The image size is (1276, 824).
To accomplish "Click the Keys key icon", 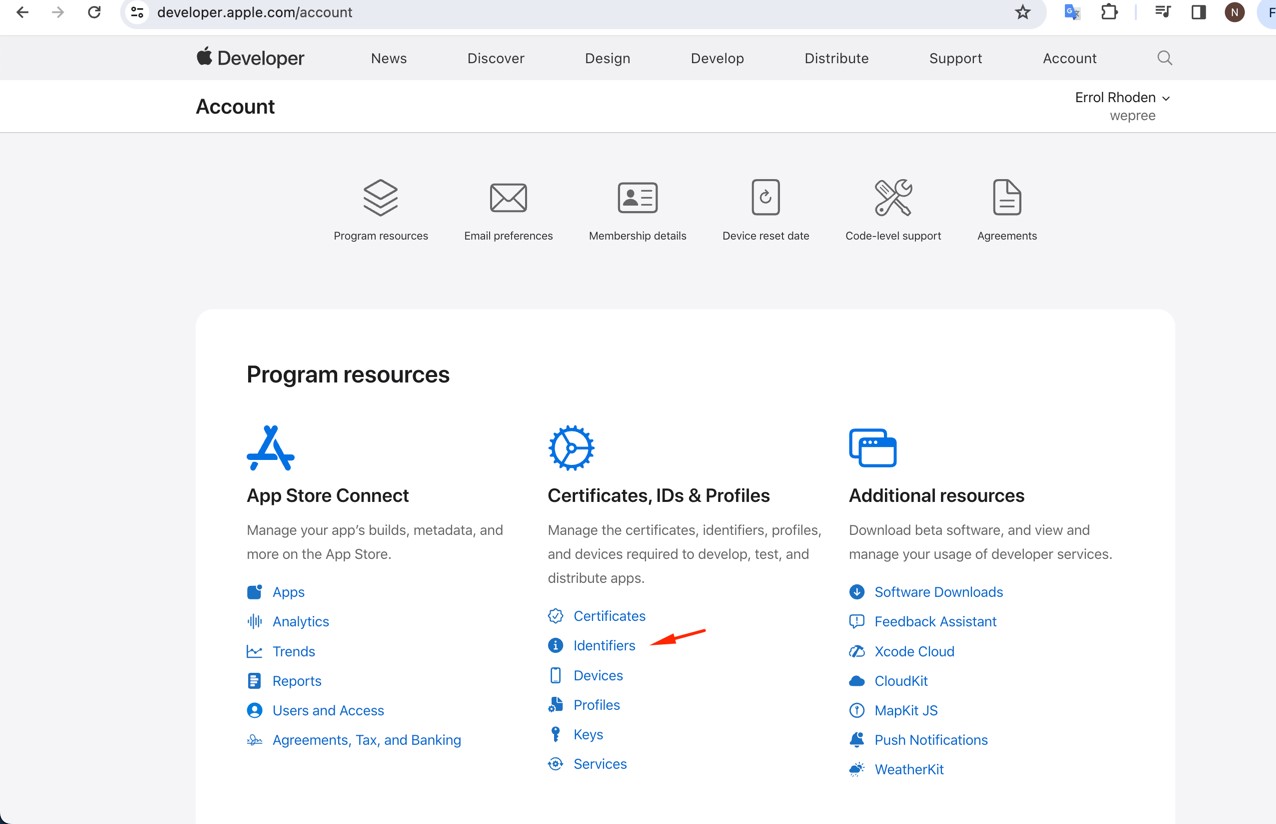I will coord(555,734).
